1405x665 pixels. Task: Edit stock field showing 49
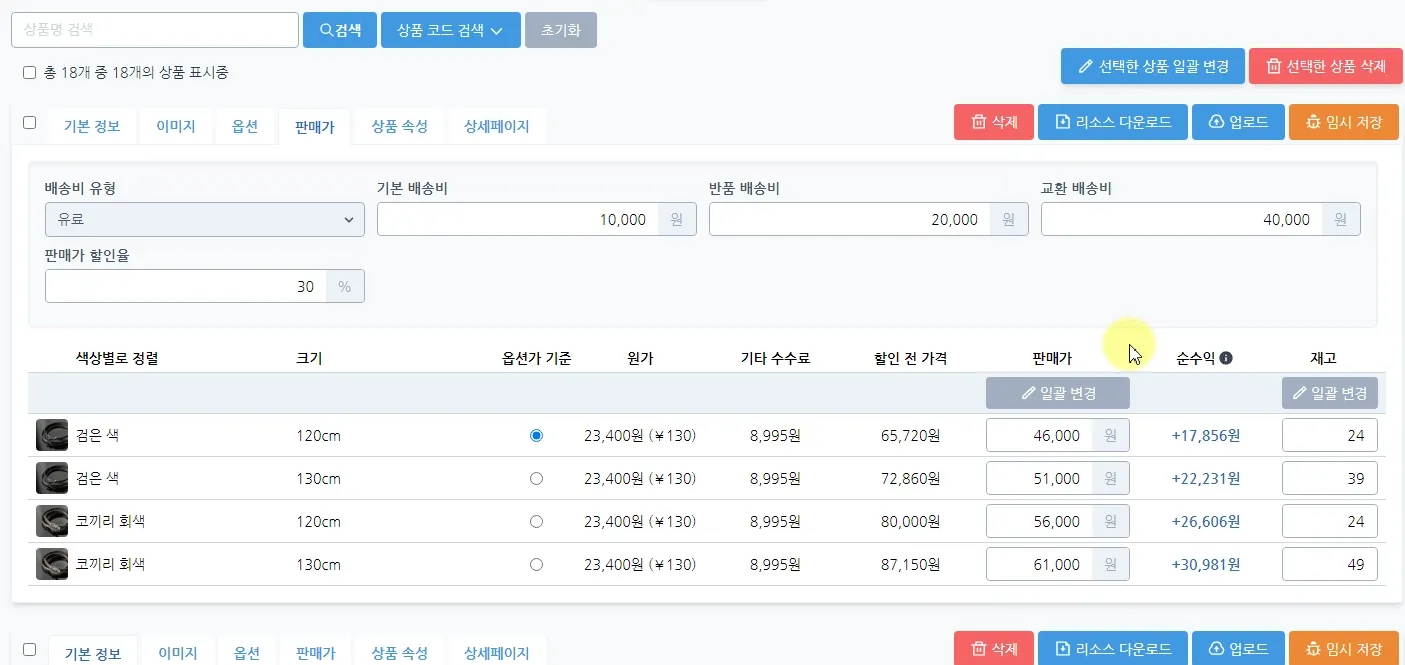tap(1330, 565)
